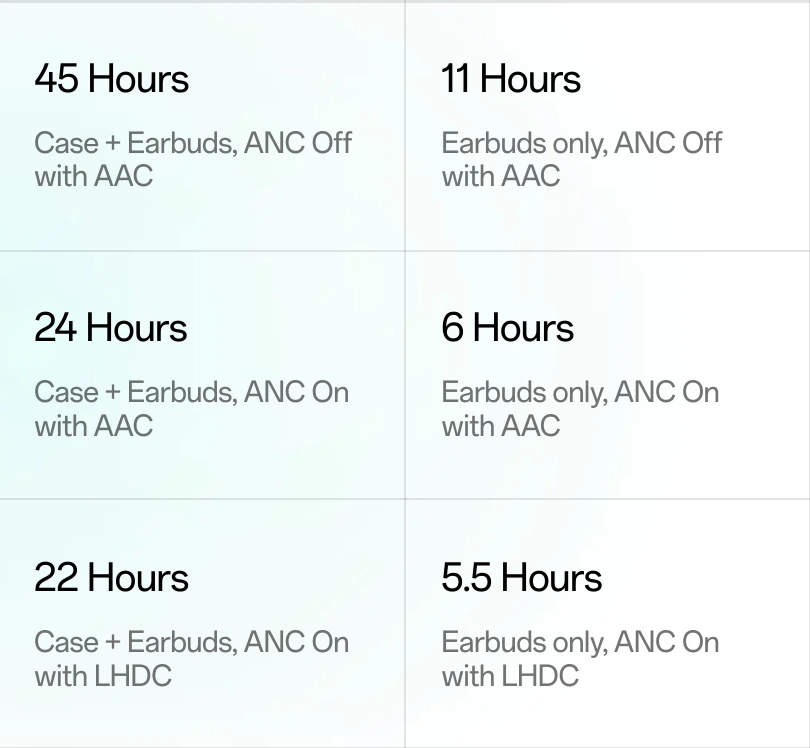
Task: Click "with AAC" in the 6 Hours cell
Action: 500,426
